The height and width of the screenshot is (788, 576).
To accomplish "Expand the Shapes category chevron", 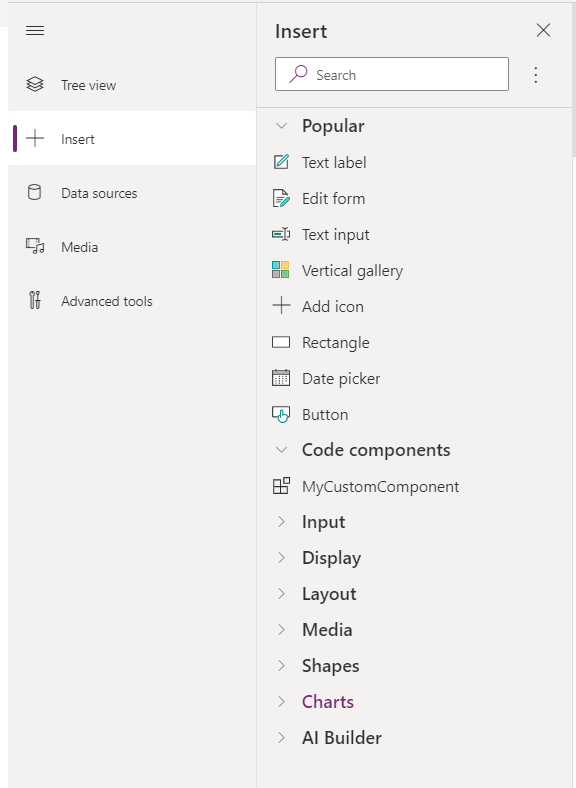I will (x=281, y=665).
